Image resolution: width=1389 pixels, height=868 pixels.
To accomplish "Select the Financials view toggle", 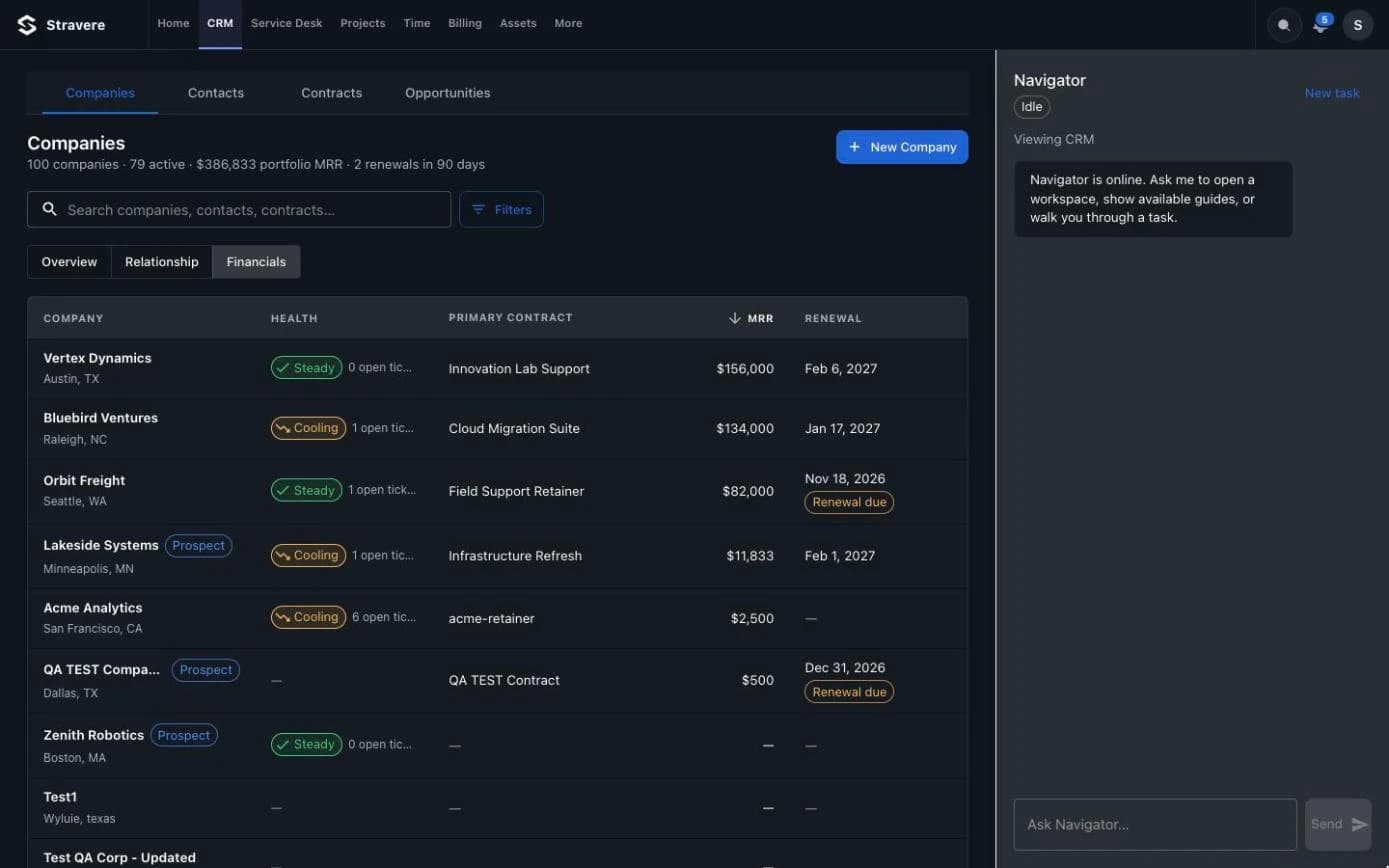I will (x=256, y=262).
